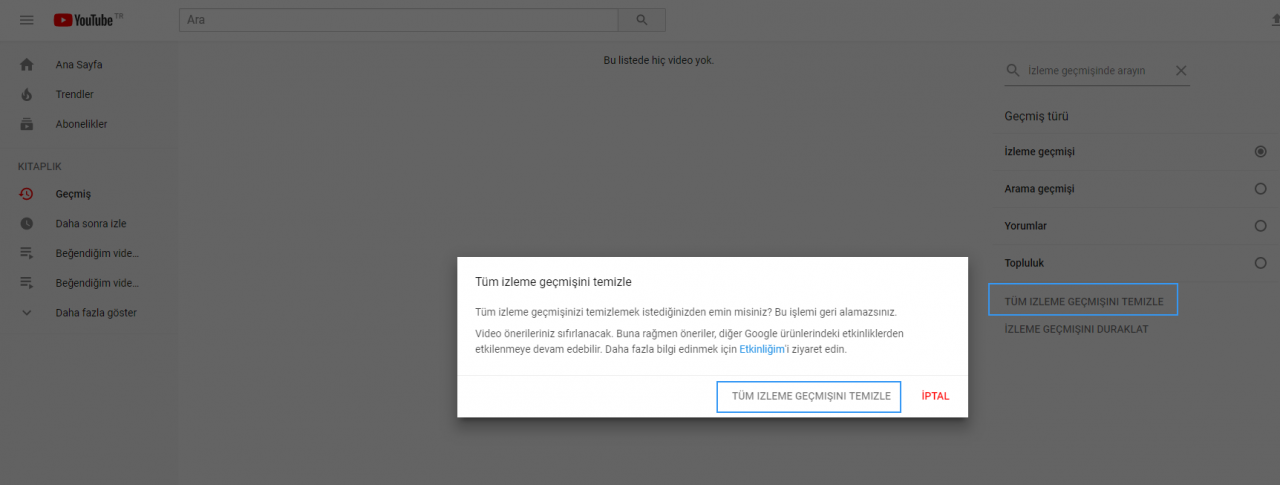Open Abonelikler subscriptions icon
The image size is (1280, 485).
27,124
